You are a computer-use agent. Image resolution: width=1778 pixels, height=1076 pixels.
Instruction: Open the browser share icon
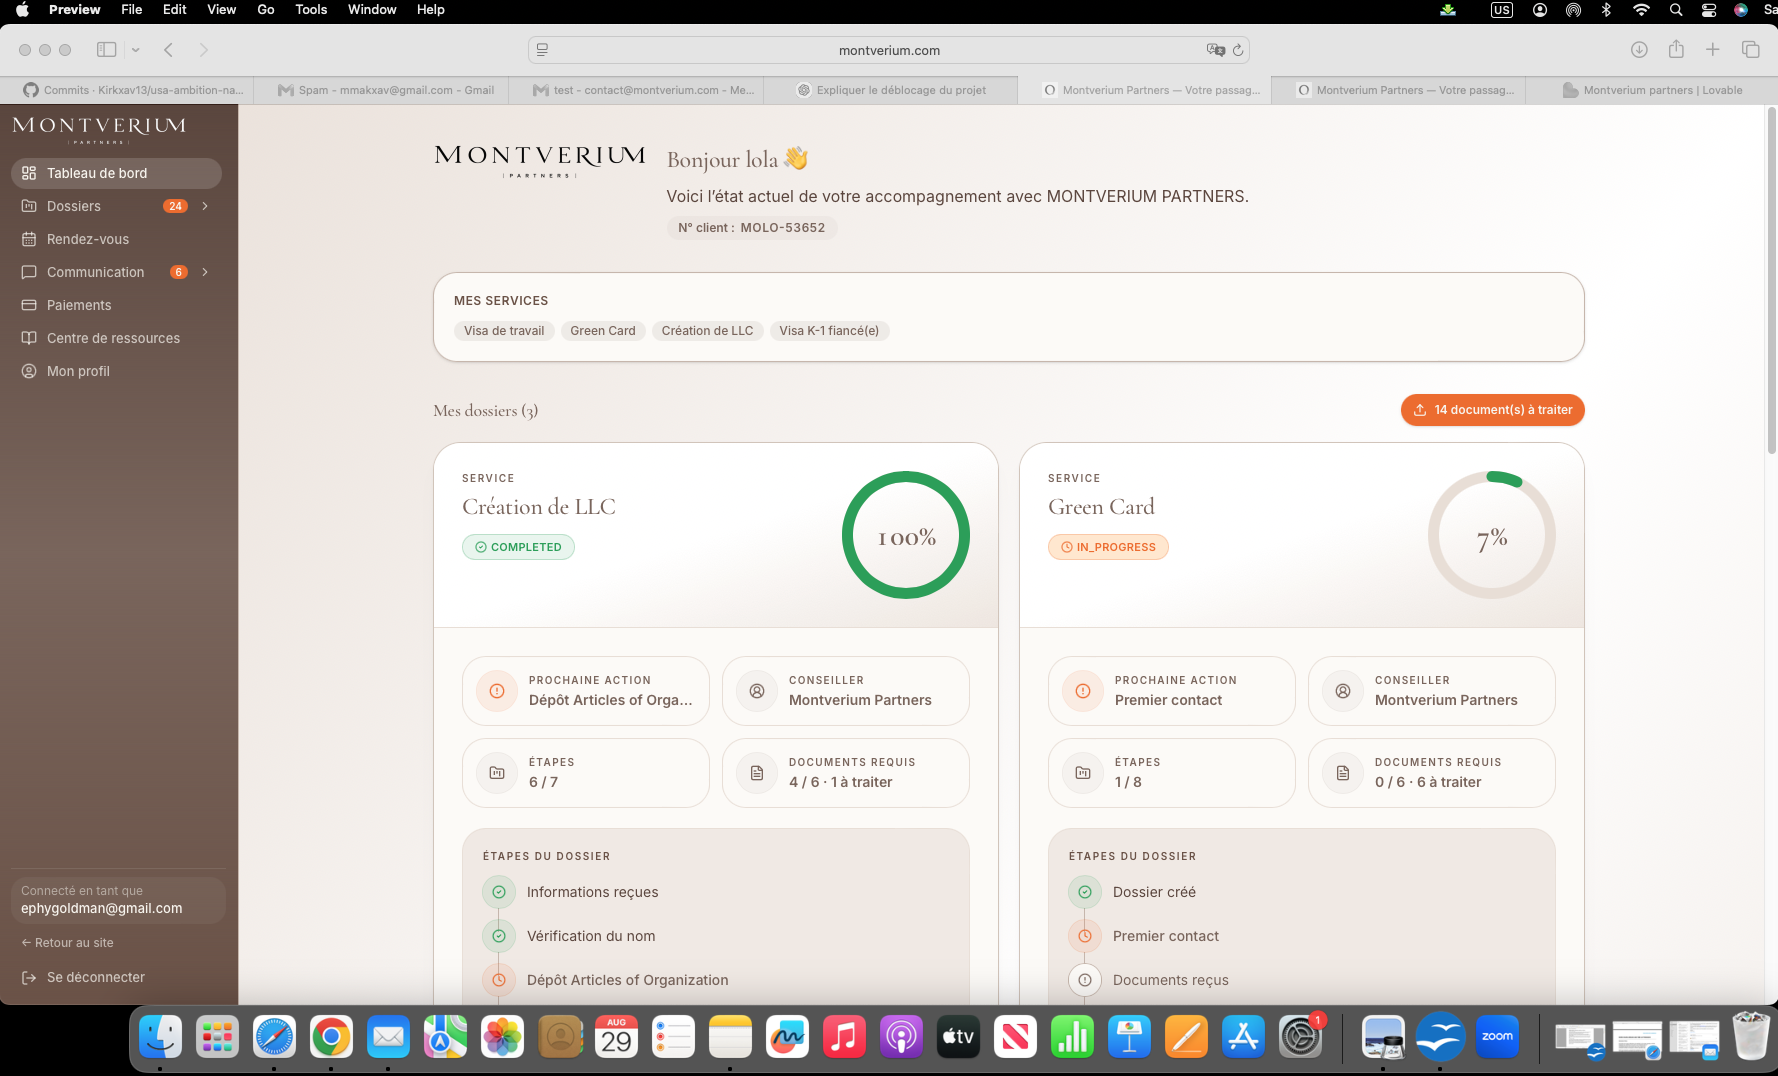[1676, 49]
